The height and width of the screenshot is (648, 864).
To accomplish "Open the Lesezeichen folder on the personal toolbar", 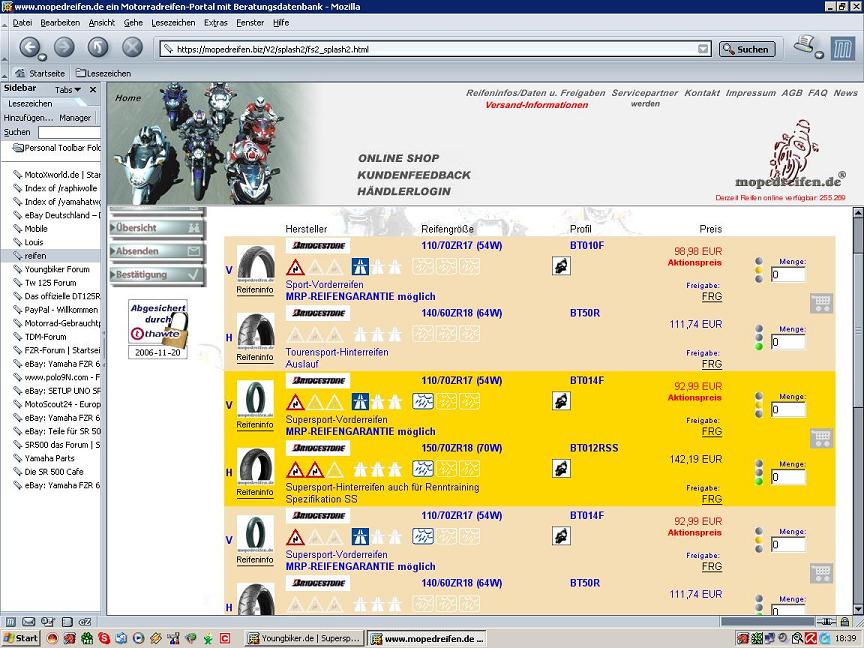I will (104, 73).
